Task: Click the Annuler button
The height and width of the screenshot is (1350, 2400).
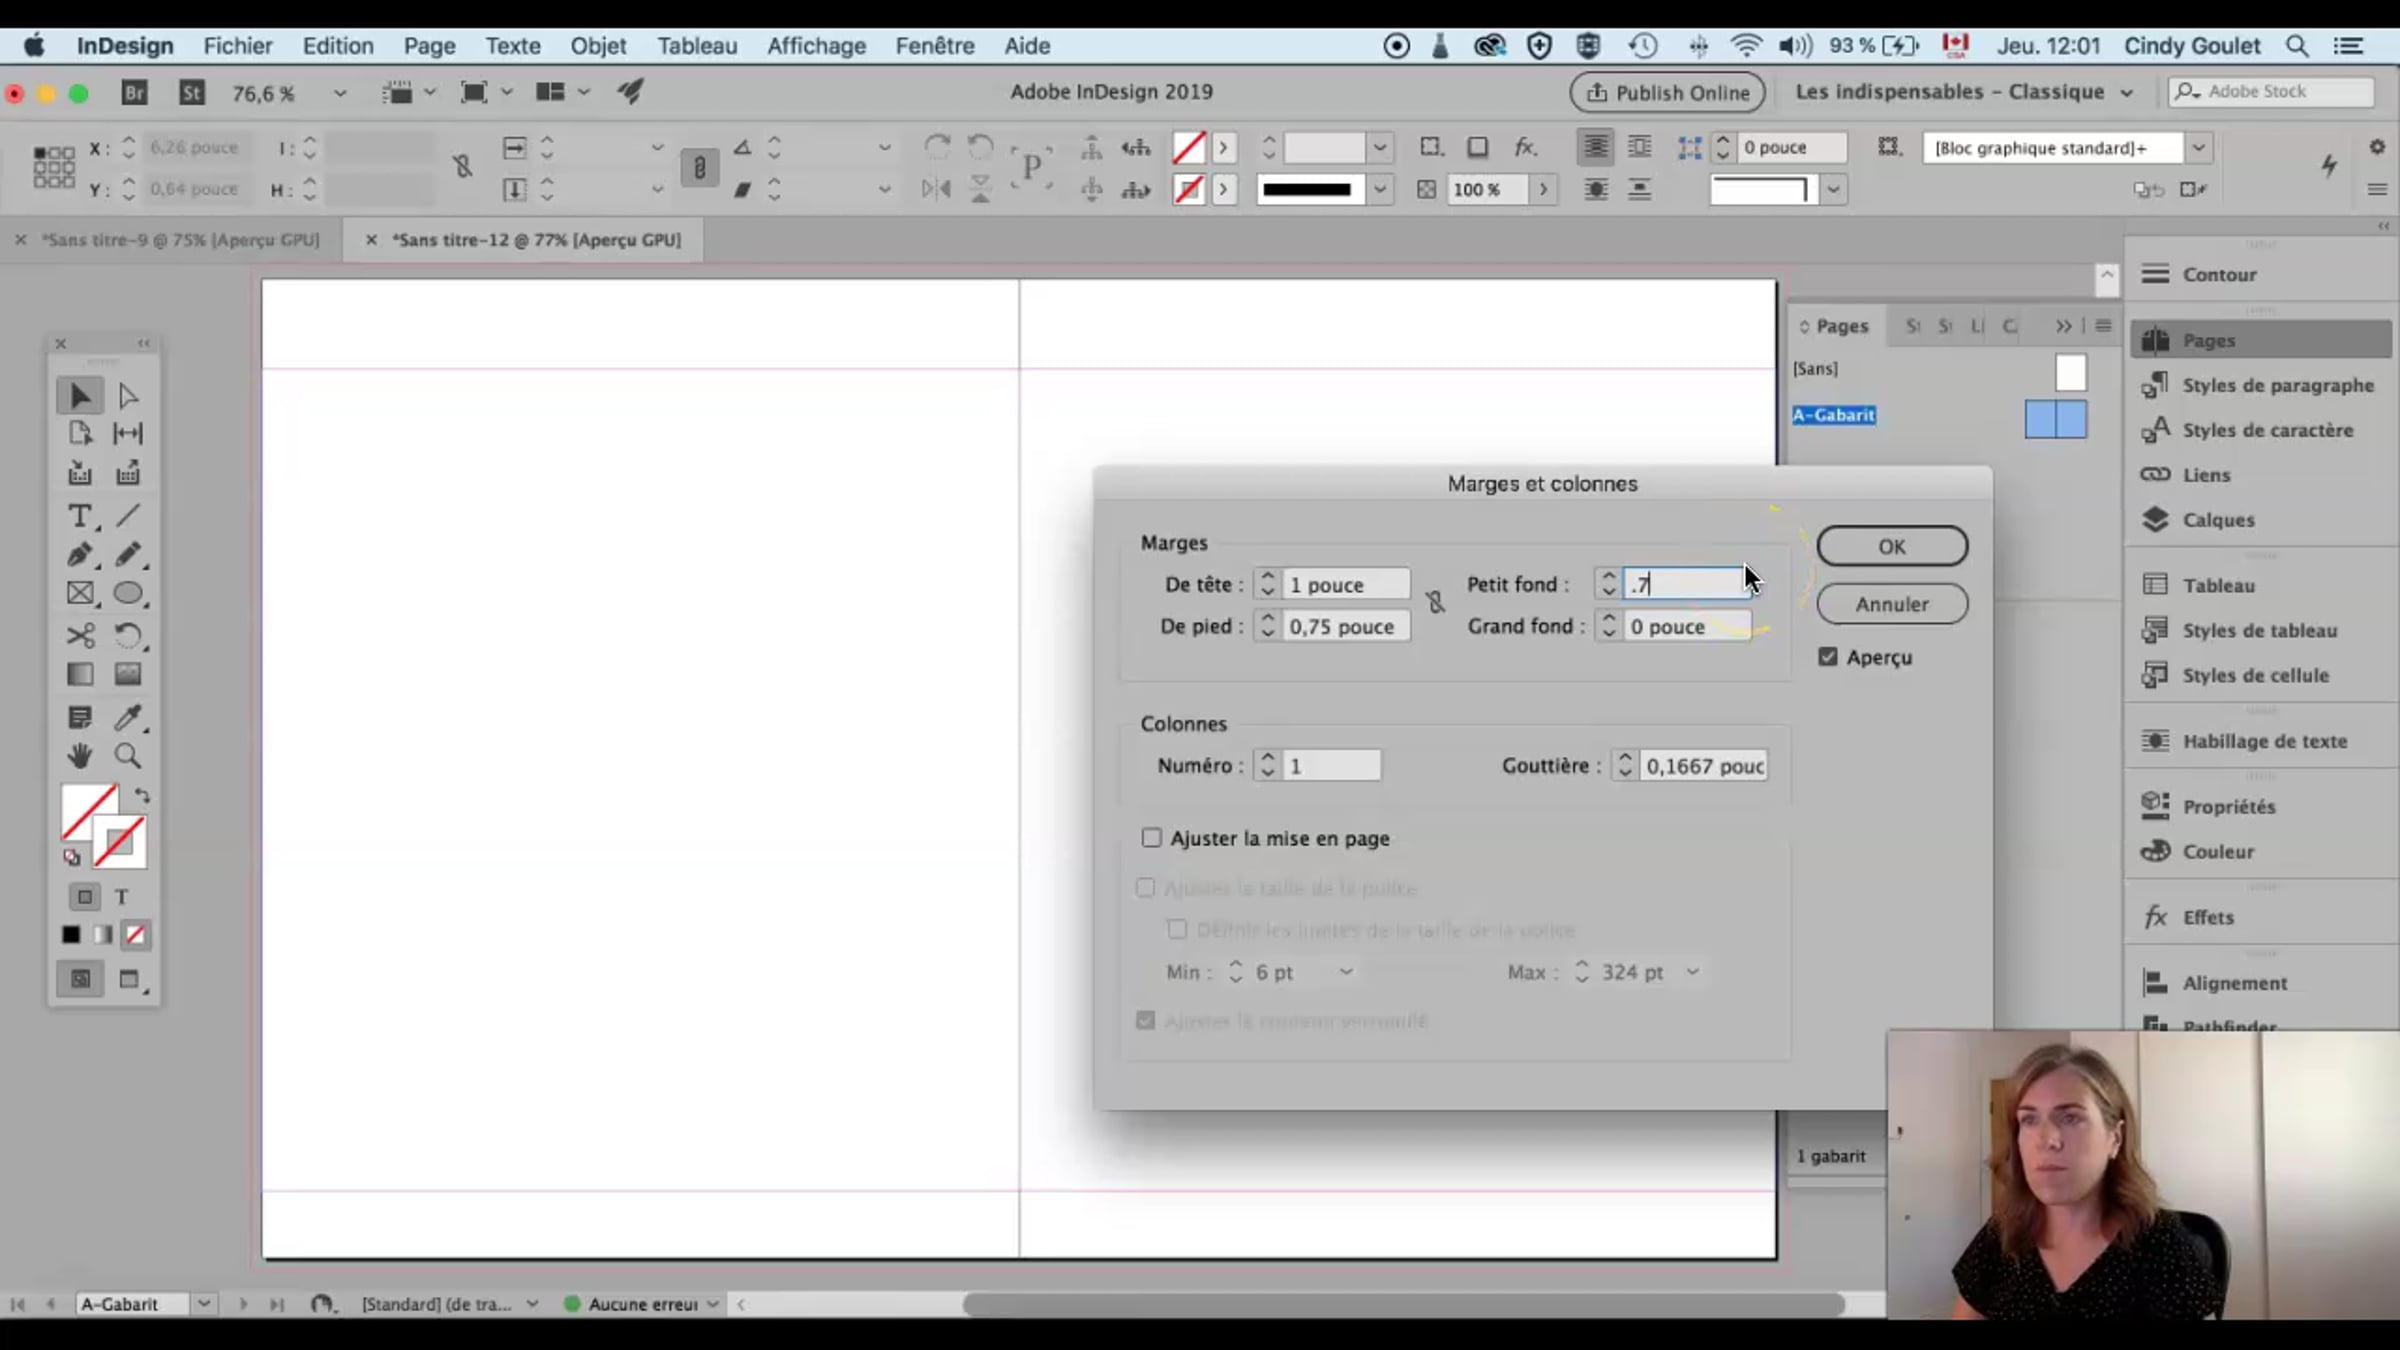Action: click(x=1891, y=604)
